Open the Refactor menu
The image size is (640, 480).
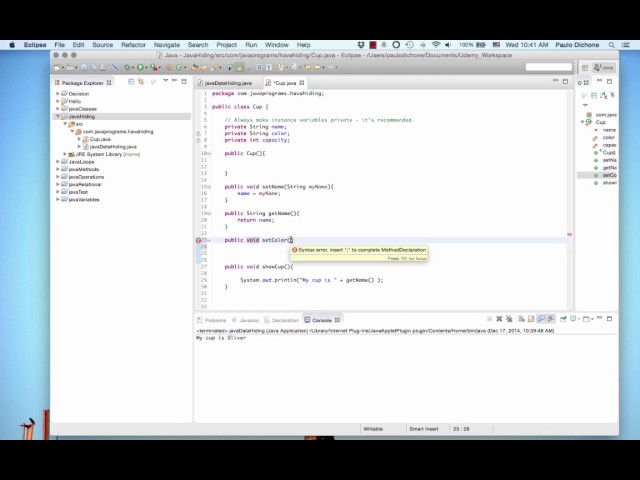point(133,44)
